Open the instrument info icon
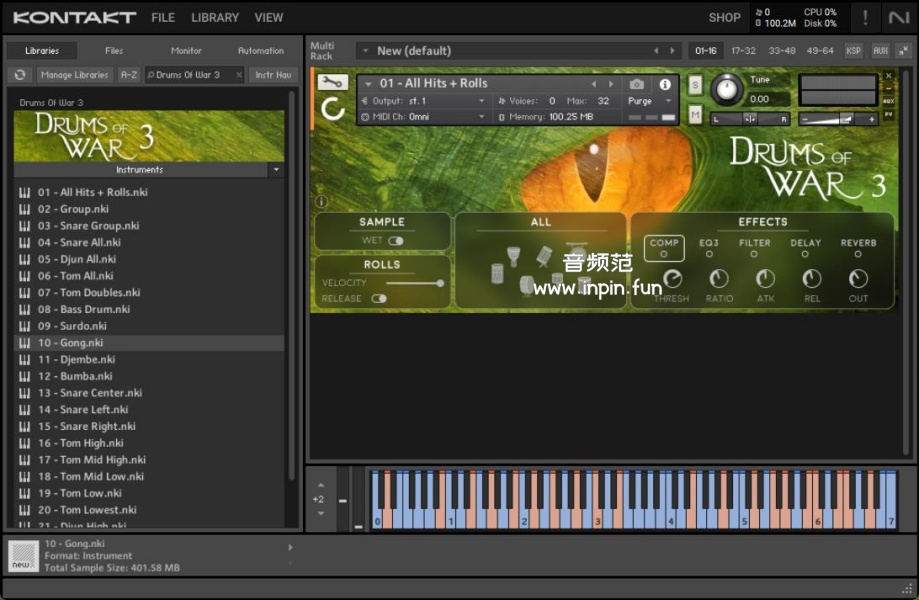Viewport: 919px width, 600px height. point(665,84)
